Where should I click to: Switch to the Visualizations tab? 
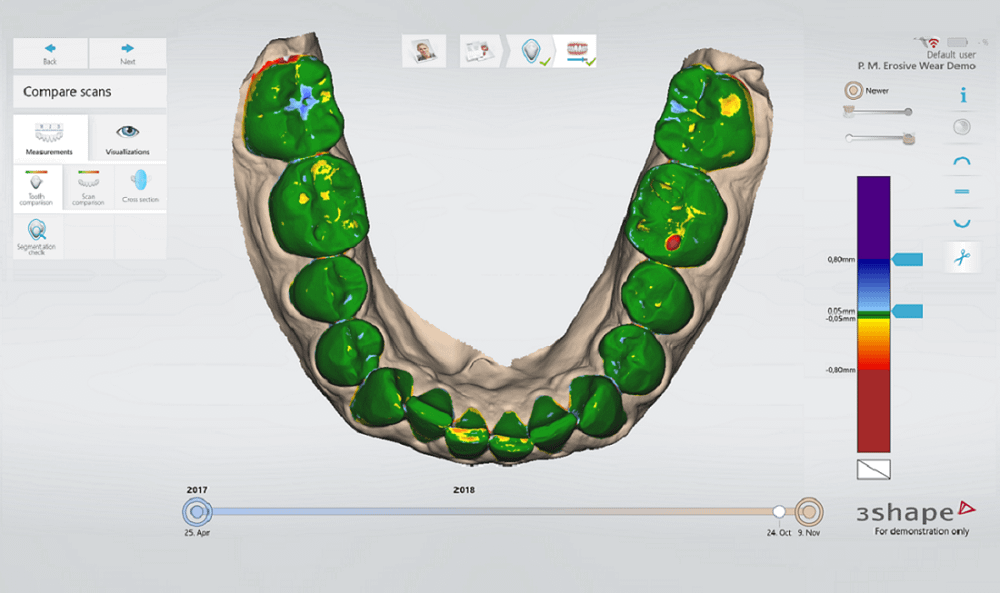(x=127, y=138)
